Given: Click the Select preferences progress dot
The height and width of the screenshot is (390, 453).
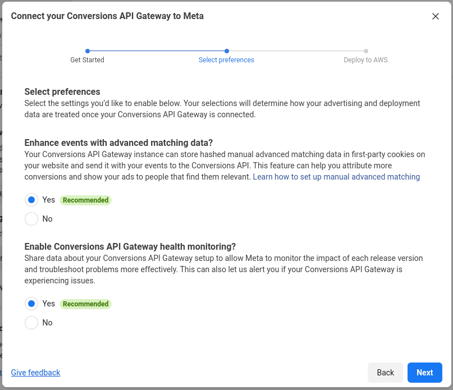Looking at the screenshot, I should click(227, 51).
